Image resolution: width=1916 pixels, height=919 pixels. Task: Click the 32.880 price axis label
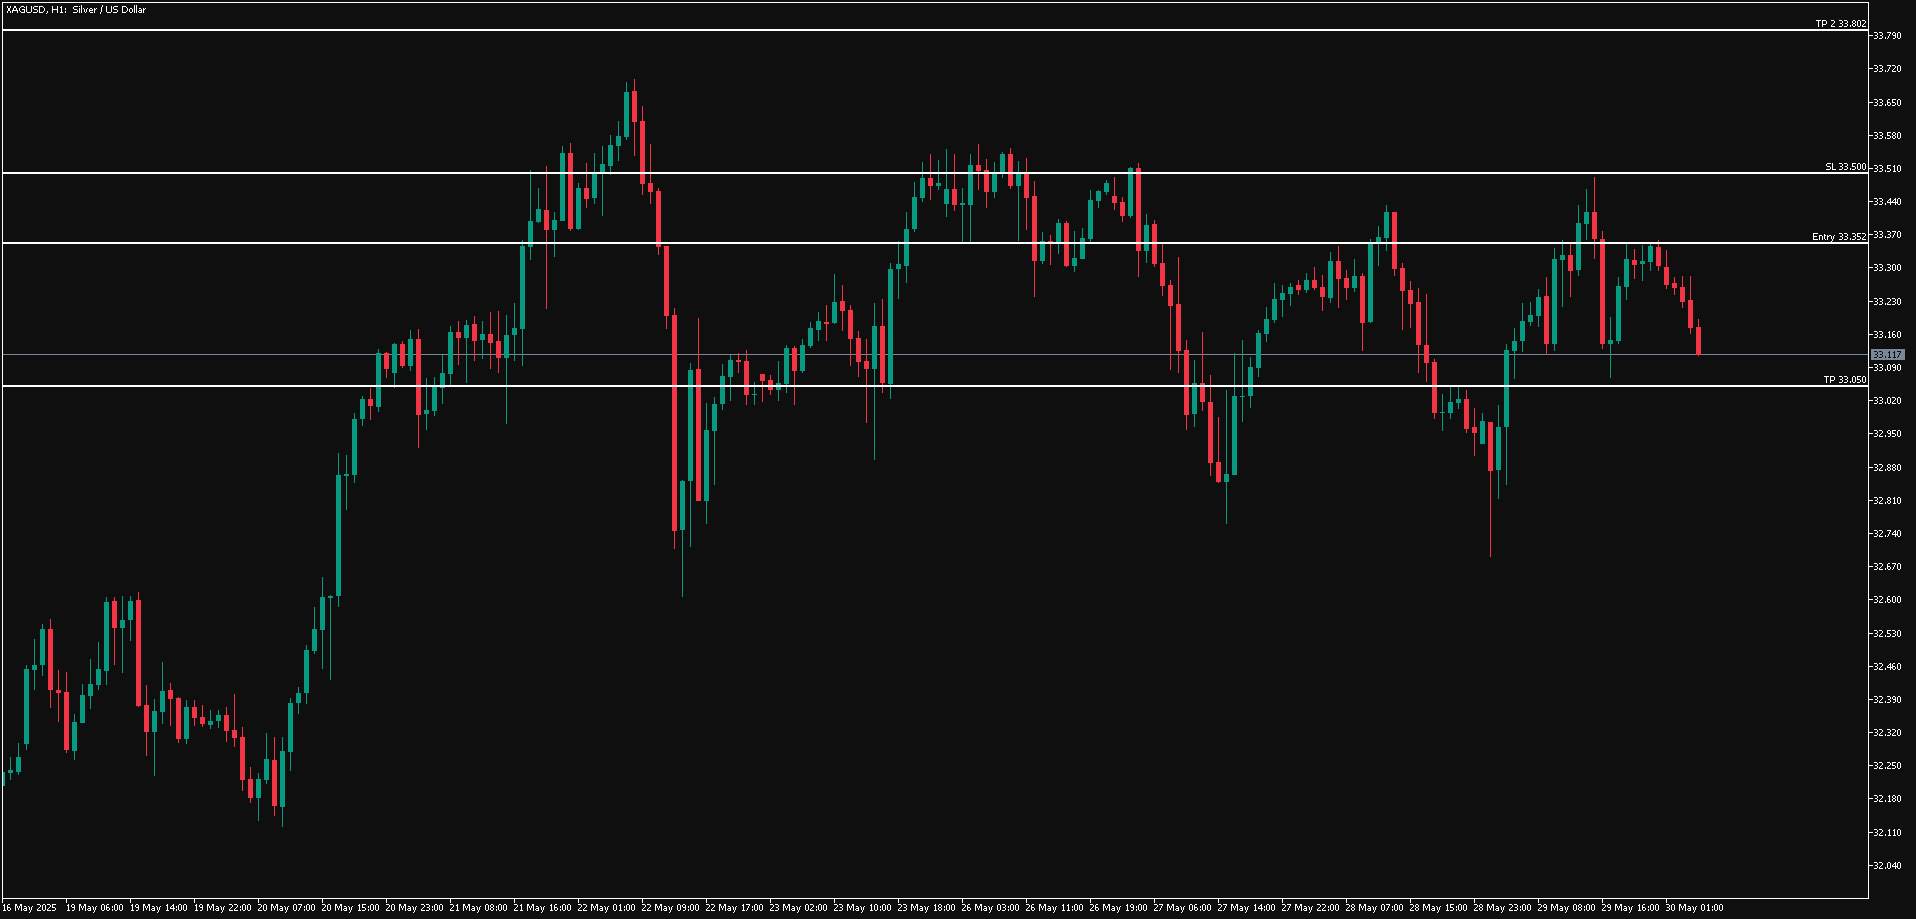pos(1887,467)
